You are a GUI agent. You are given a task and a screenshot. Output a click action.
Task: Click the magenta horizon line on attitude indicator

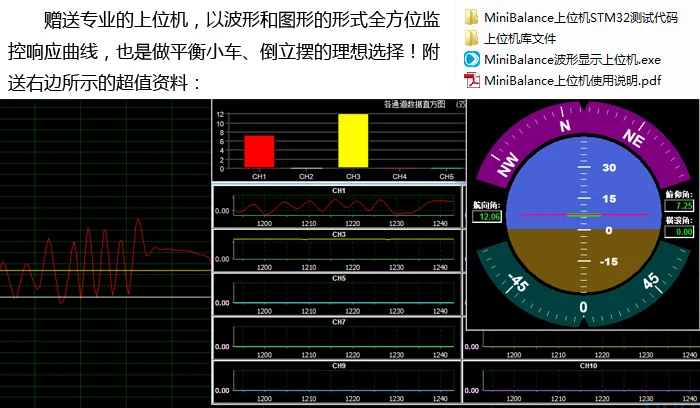pos(584,215)
